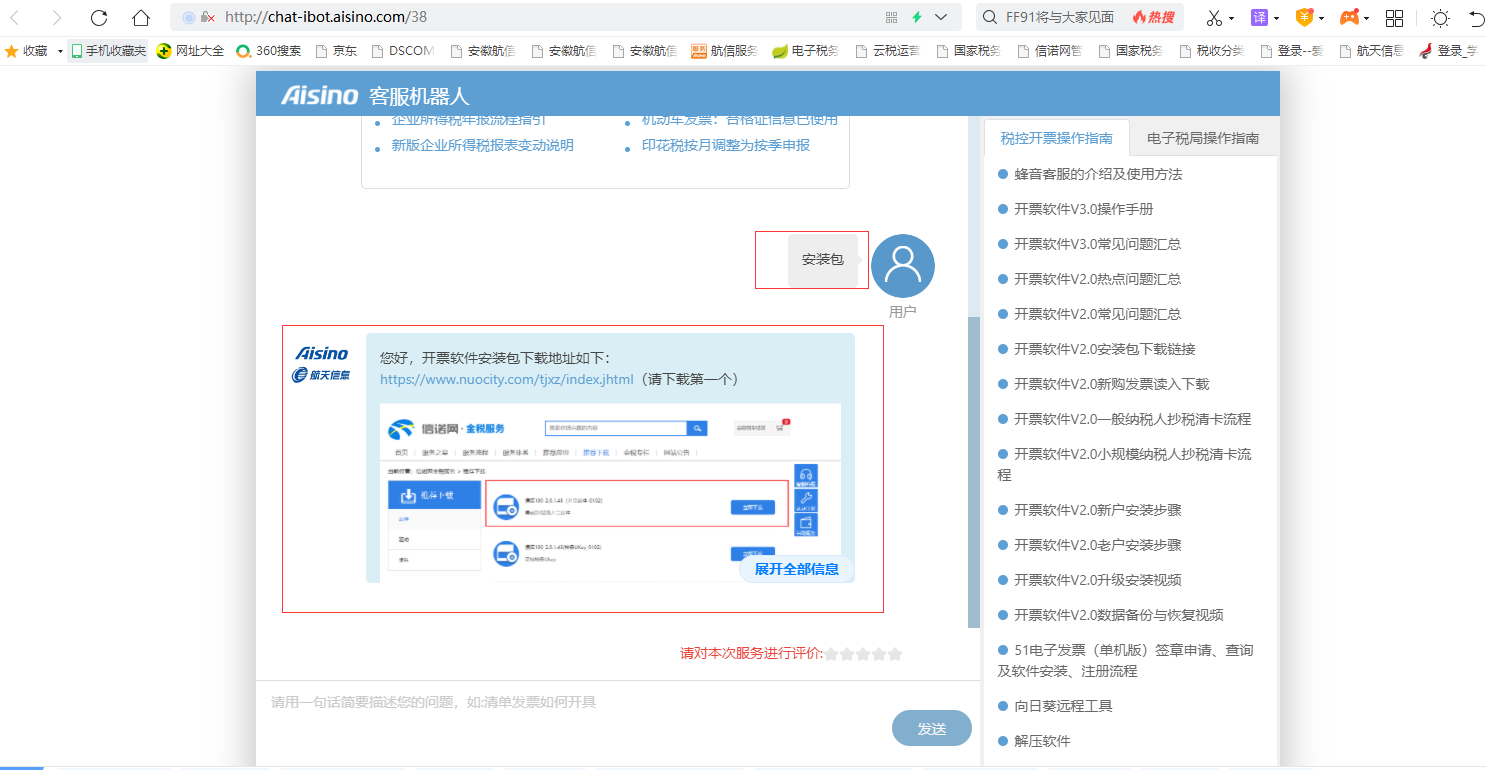Expand the address bar history dropdown
The width and height of the screenshot is (1486, 770).
pyautogui.click(x=941, y=17)
